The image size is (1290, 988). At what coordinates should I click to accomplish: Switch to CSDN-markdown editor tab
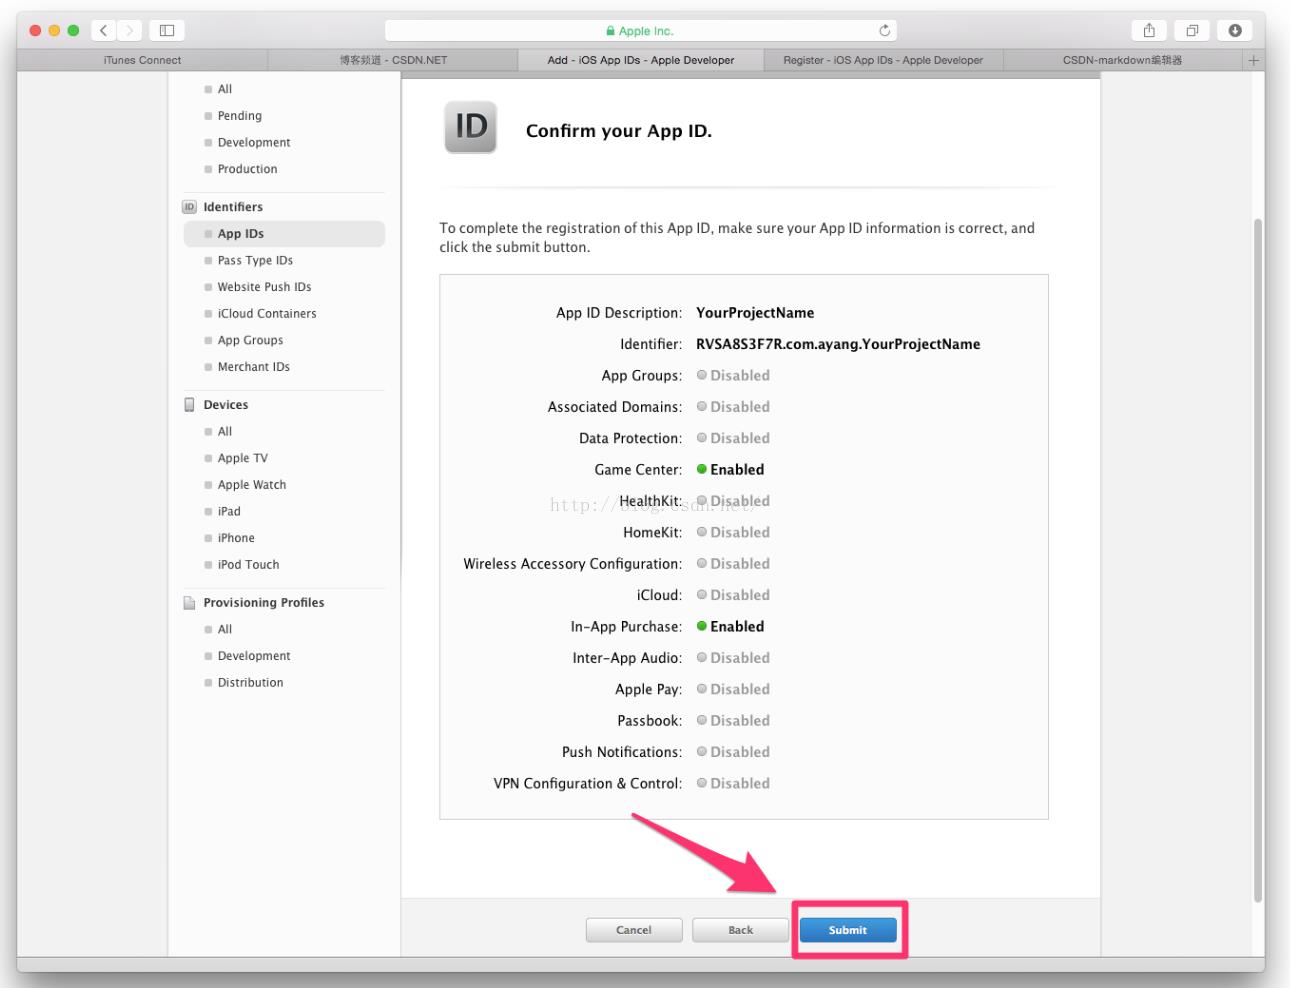coord(1122,60)
